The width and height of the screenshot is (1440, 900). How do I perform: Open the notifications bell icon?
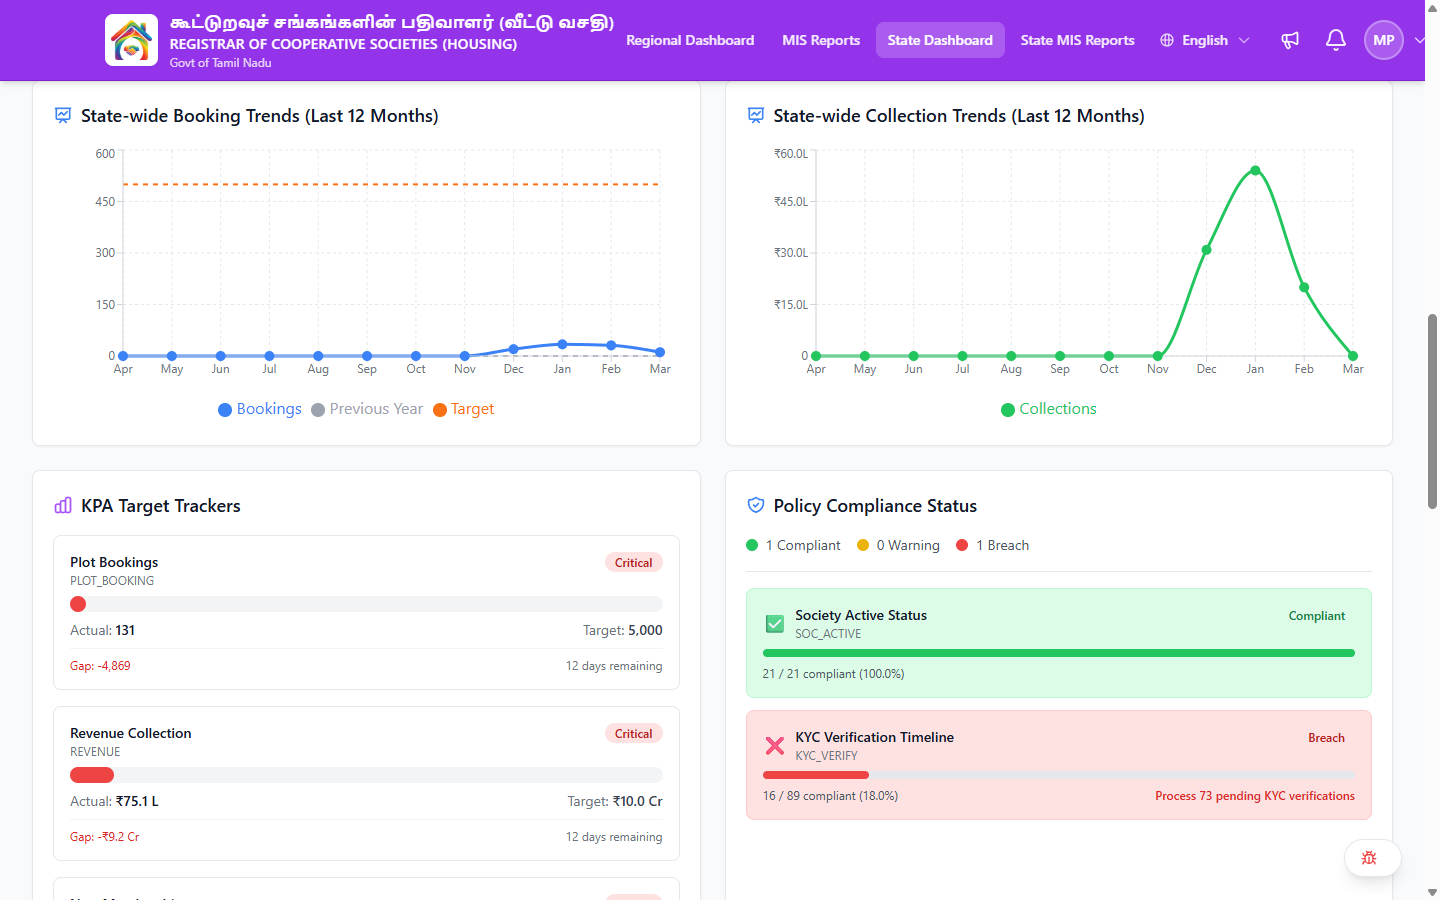coord(1336,40)
